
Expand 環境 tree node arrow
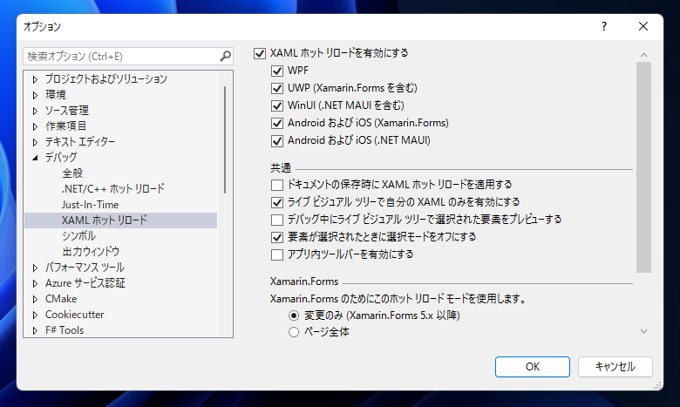point(35,95)
